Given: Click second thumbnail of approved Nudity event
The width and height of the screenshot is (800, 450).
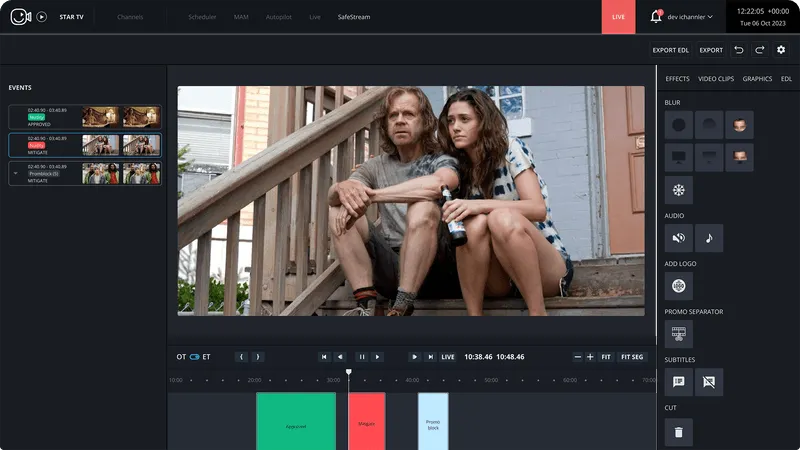Looking at the screenshot, I should click(x=141, y=117).
